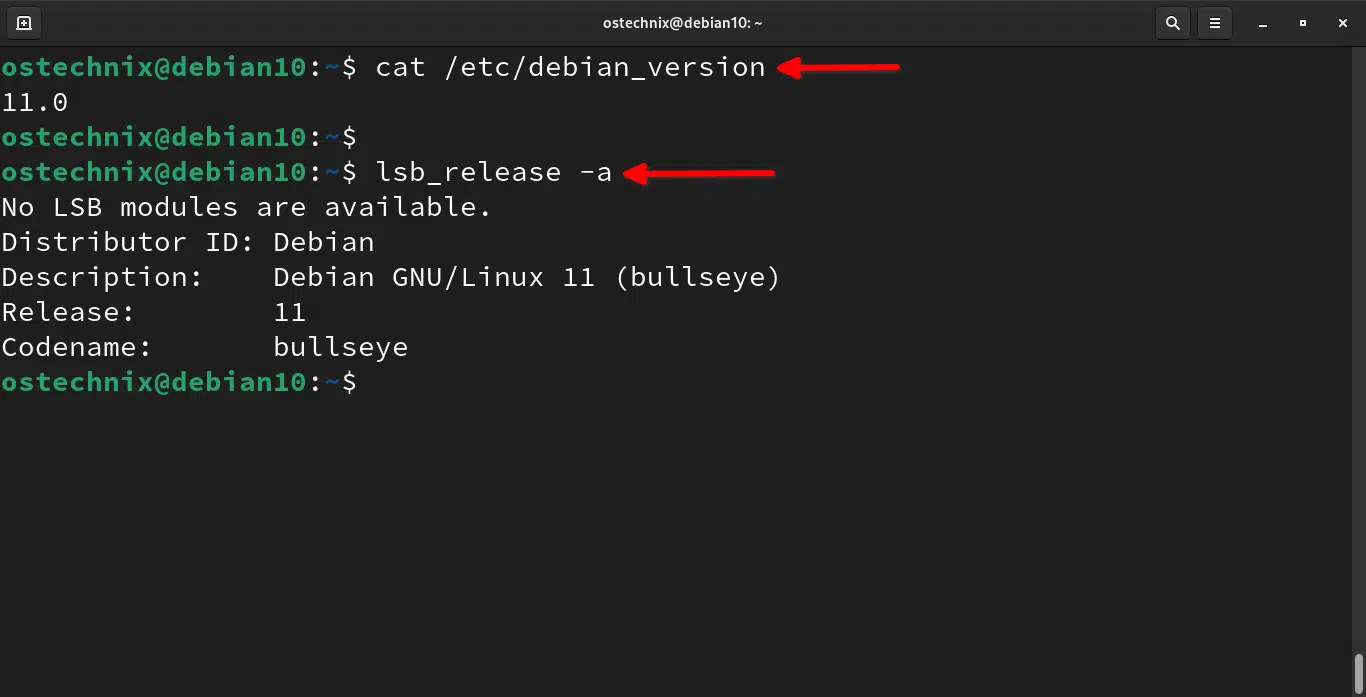Click the empty prompt below 11.0 output
This screenshot has width=1366, height=697.
point(179,137)
